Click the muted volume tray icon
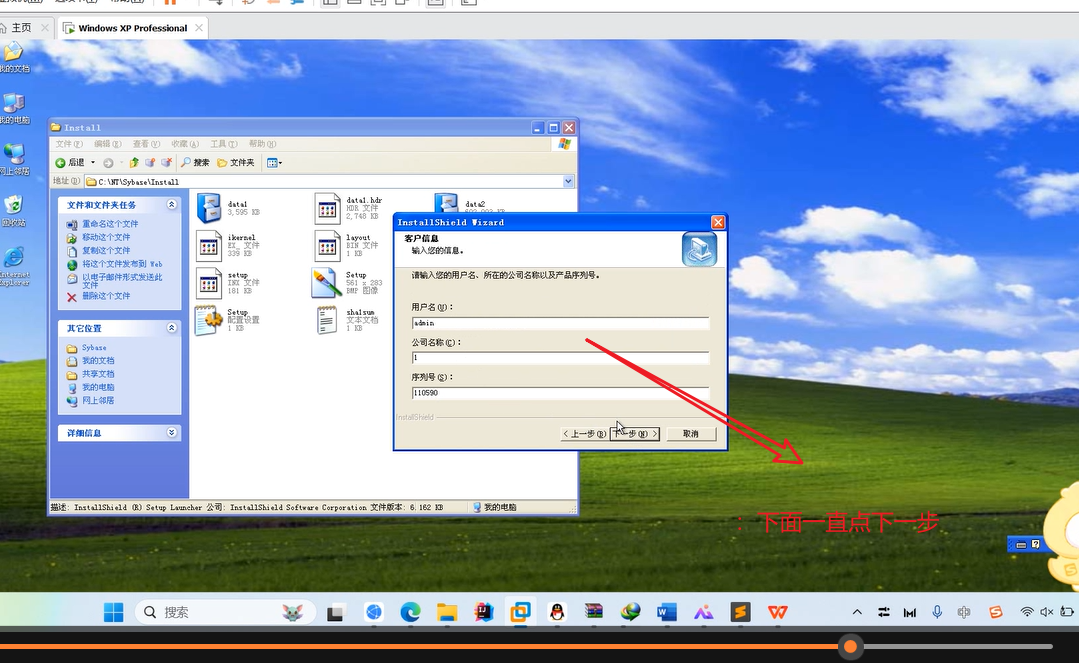This screenshot has height=663, width=1079. 1047,612
